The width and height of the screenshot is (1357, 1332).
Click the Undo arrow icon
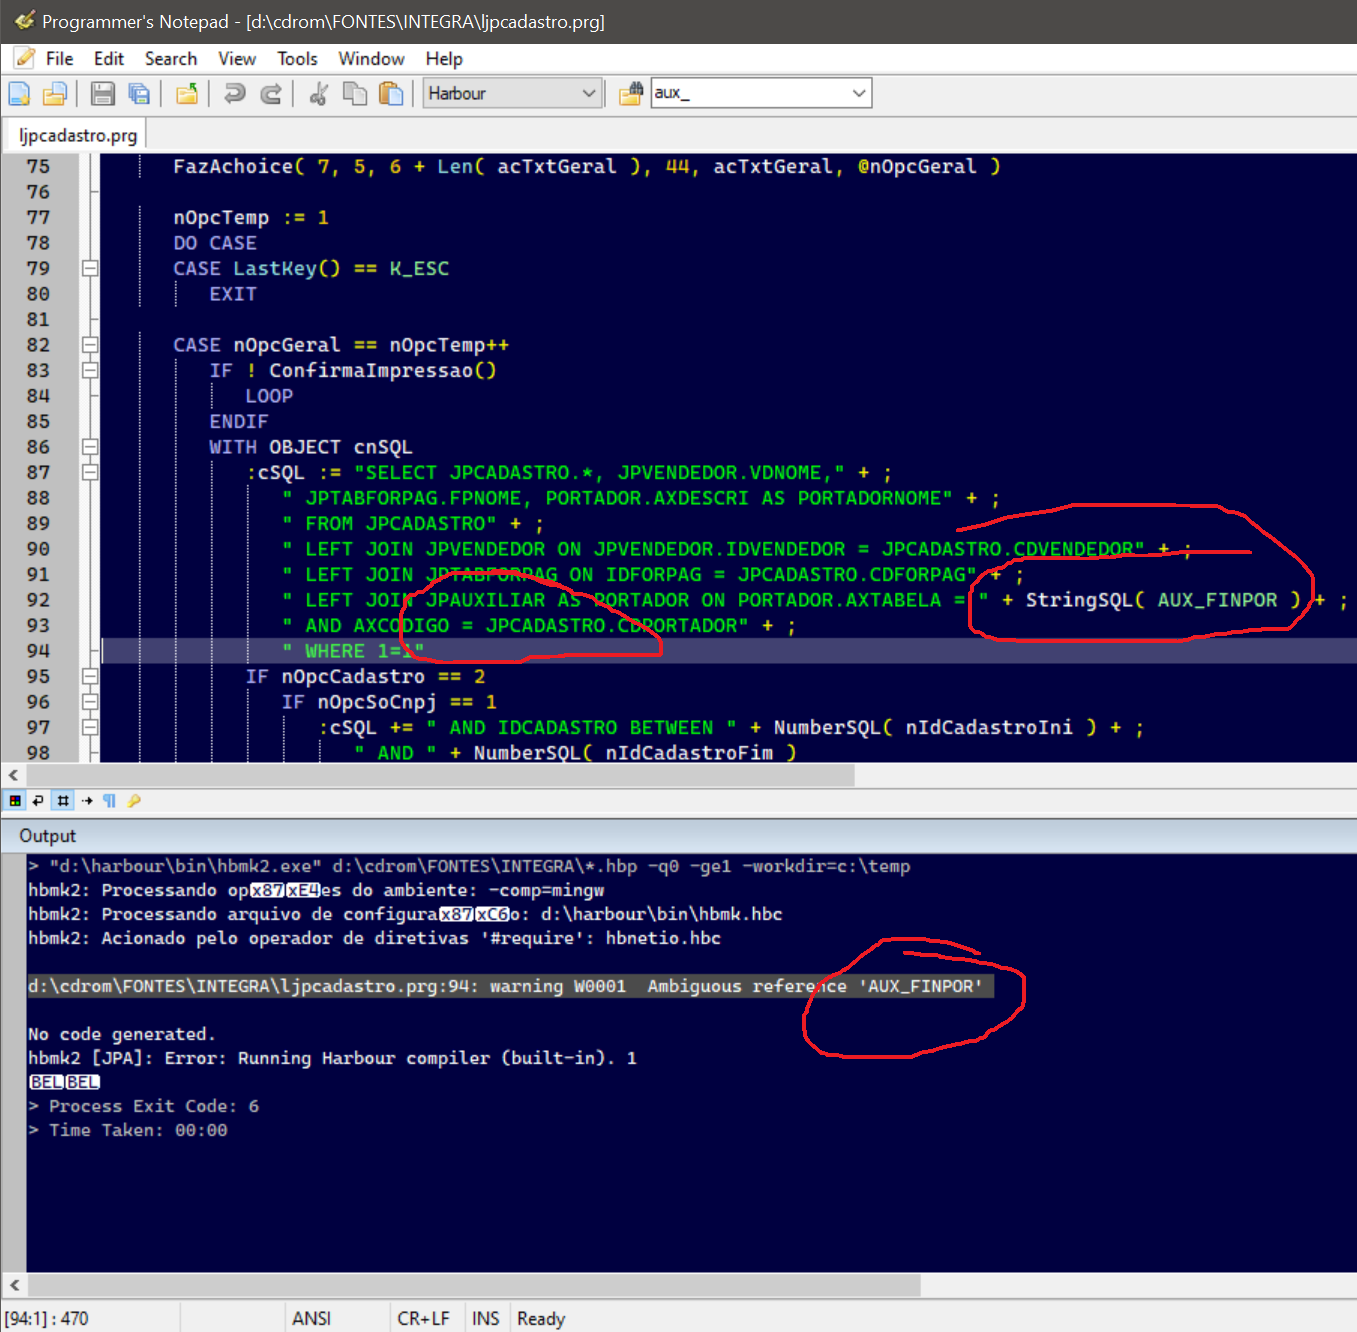pos(234,94)
